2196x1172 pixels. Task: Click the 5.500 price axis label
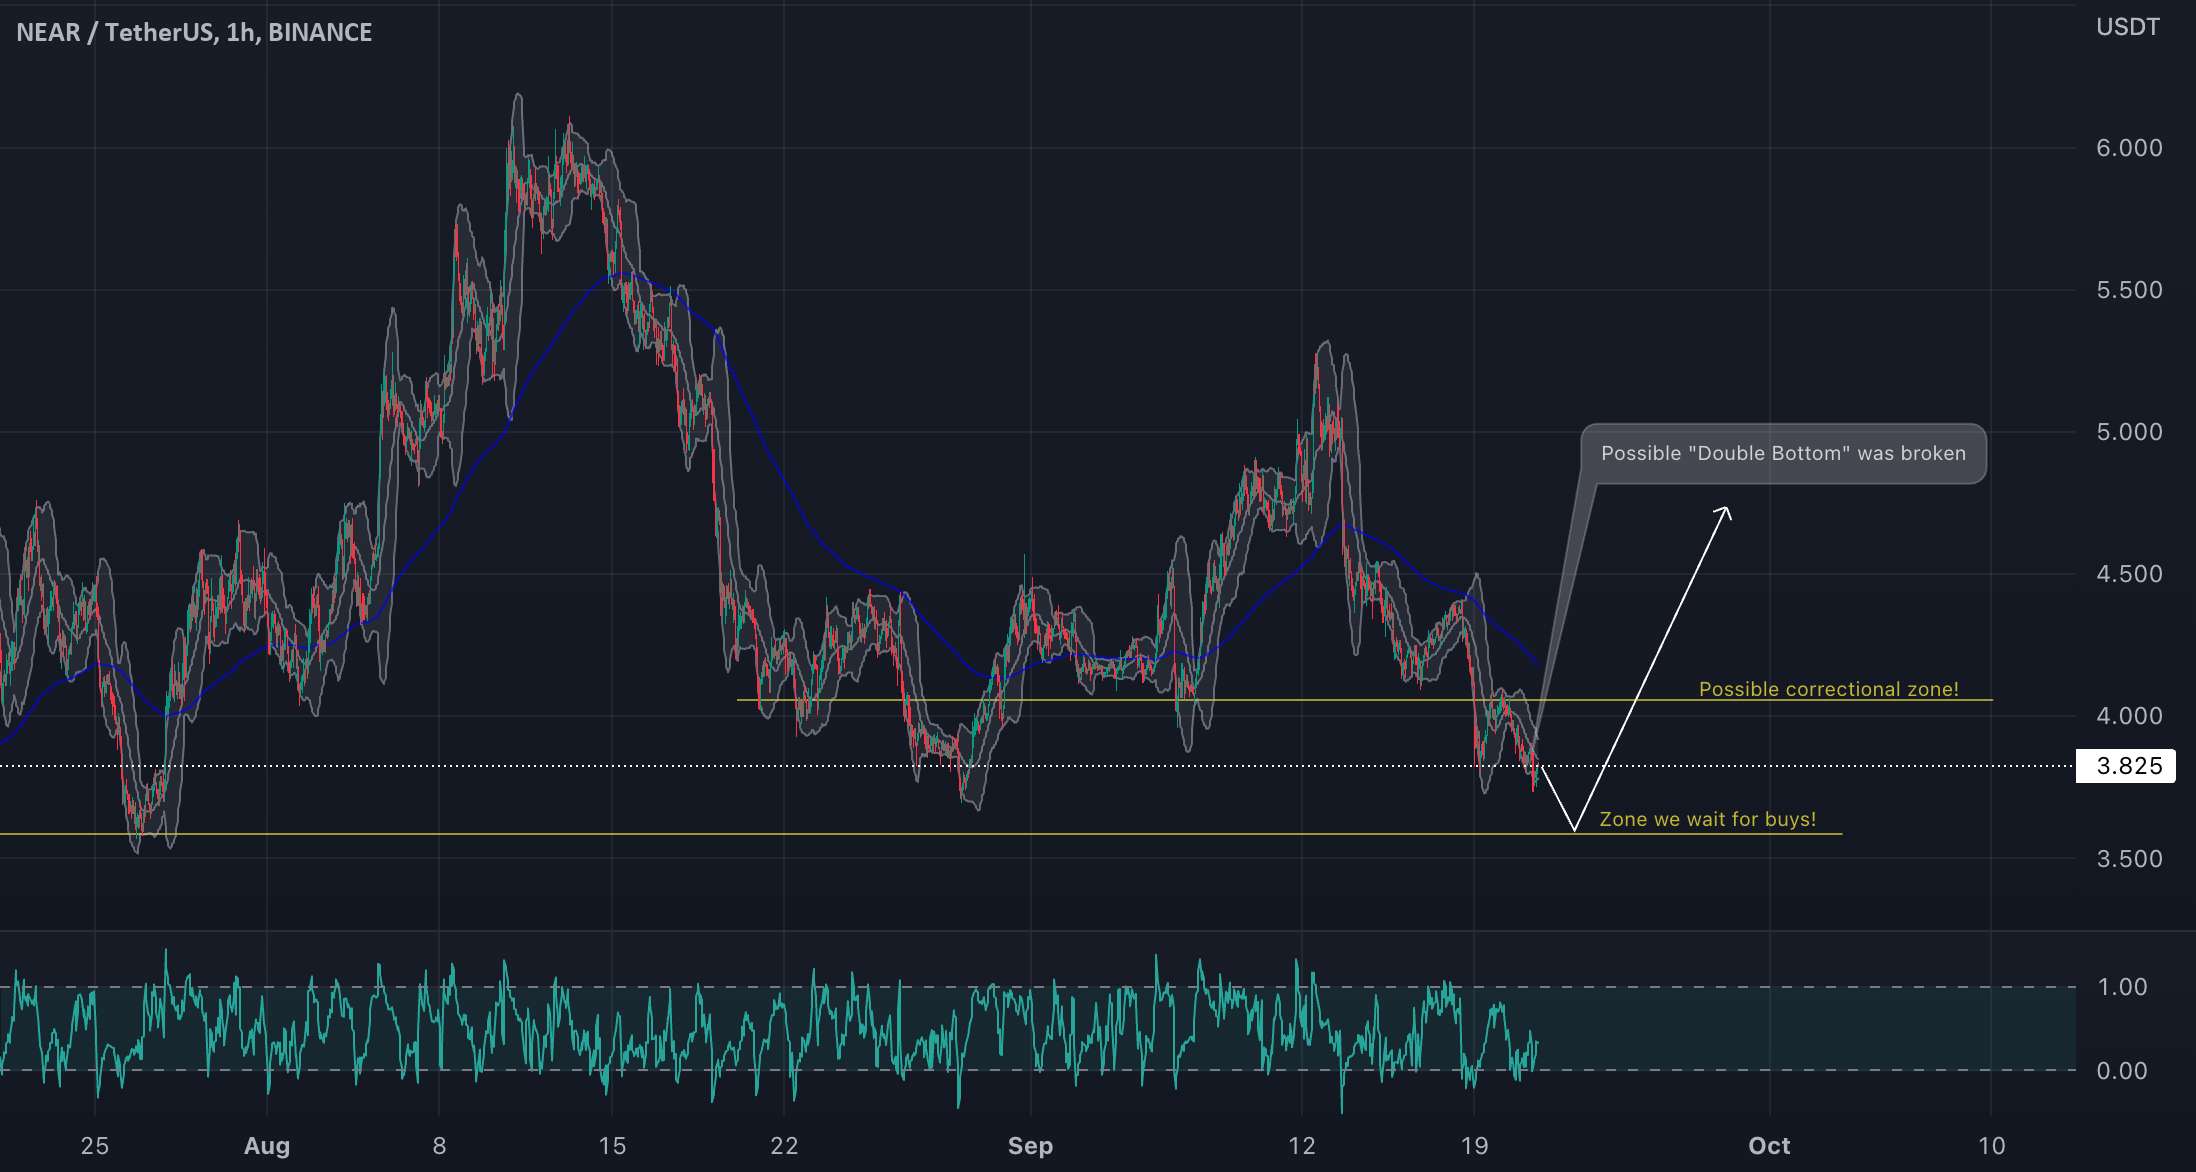point(2129,290)
